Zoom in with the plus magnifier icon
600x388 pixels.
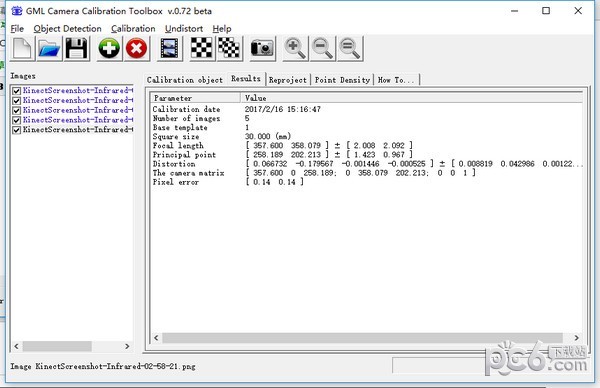point(295,49)
